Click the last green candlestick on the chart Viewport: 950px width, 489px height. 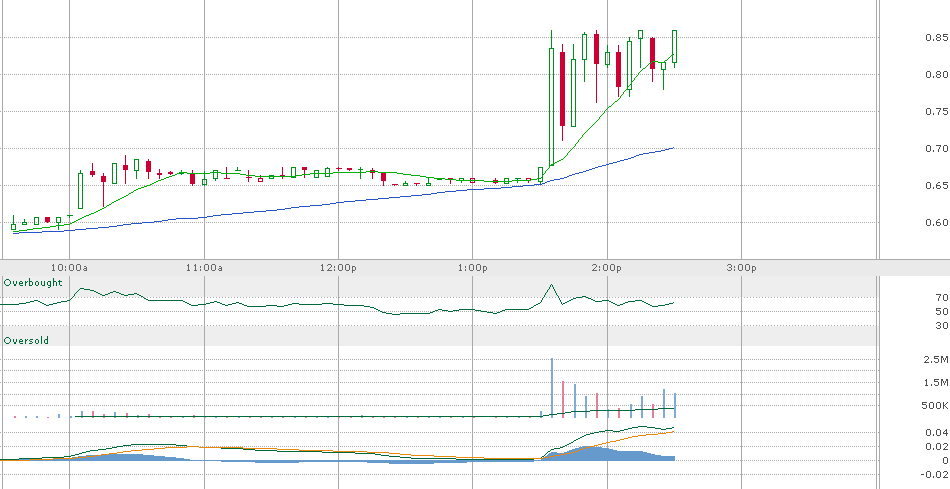pos(674,46)
